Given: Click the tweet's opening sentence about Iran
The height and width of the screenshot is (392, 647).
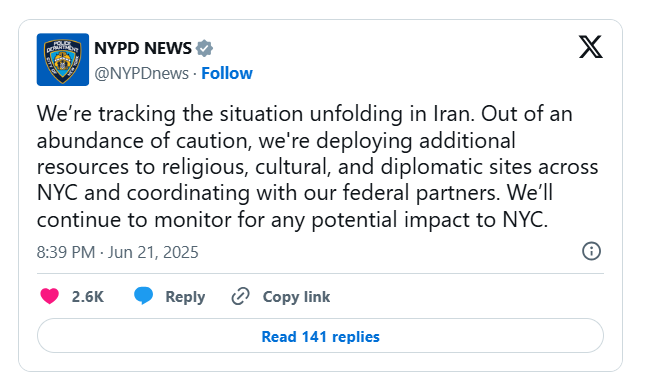Looking at the screenshot, I should [256, 114].
